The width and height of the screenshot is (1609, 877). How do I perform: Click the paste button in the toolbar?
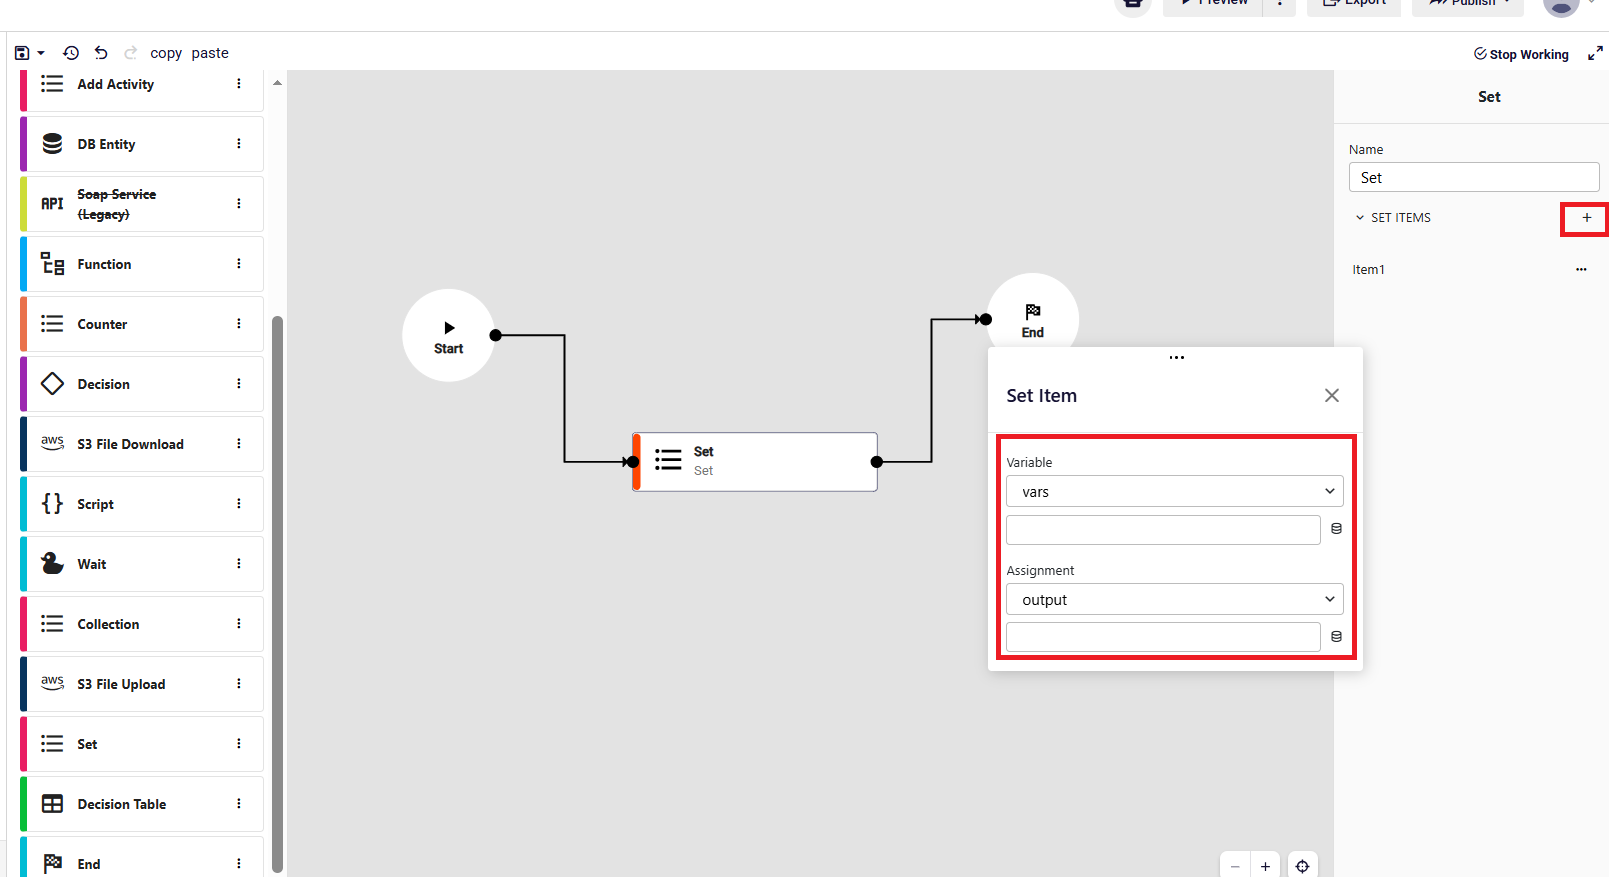[x=210, y=53]
